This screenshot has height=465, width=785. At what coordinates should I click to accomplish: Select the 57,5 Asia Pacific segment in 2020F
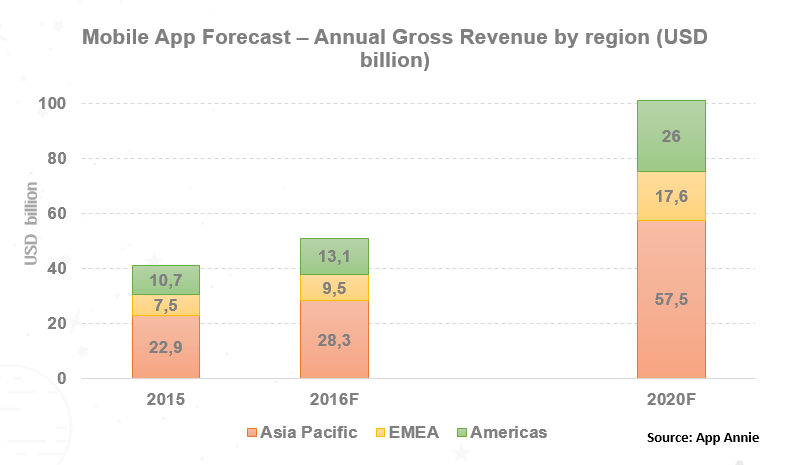(671, 299)
